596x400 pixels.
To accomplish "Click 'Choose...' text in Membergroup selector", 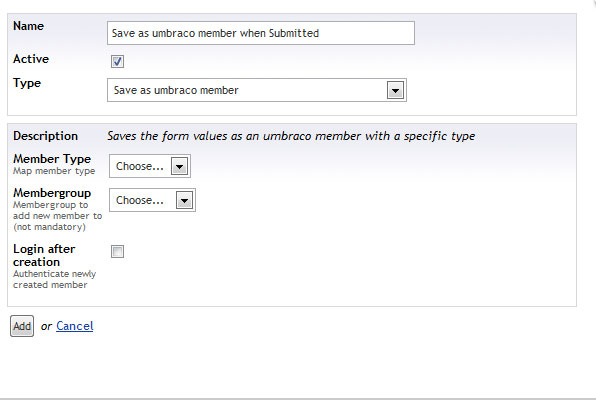I will point(139,200).
